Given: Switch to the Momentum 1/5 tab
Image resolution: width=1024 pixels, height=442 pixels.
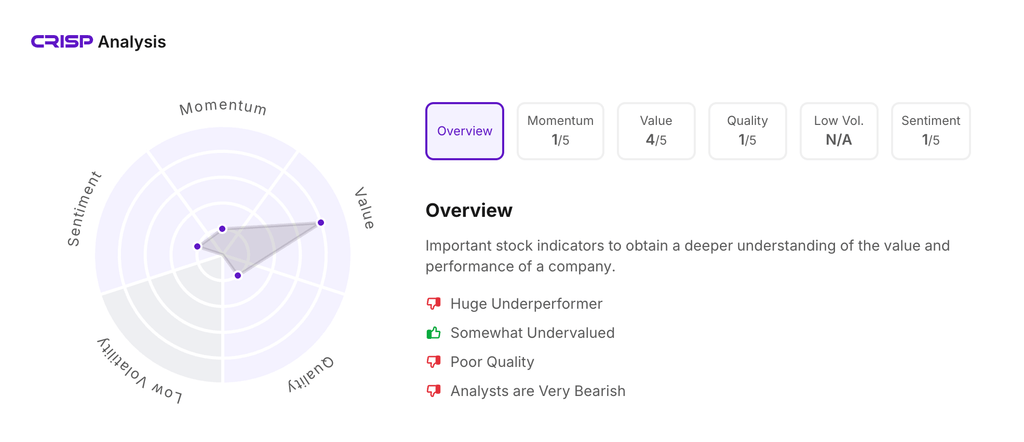Looking at the screenshot, I should [x=560, y=131].
